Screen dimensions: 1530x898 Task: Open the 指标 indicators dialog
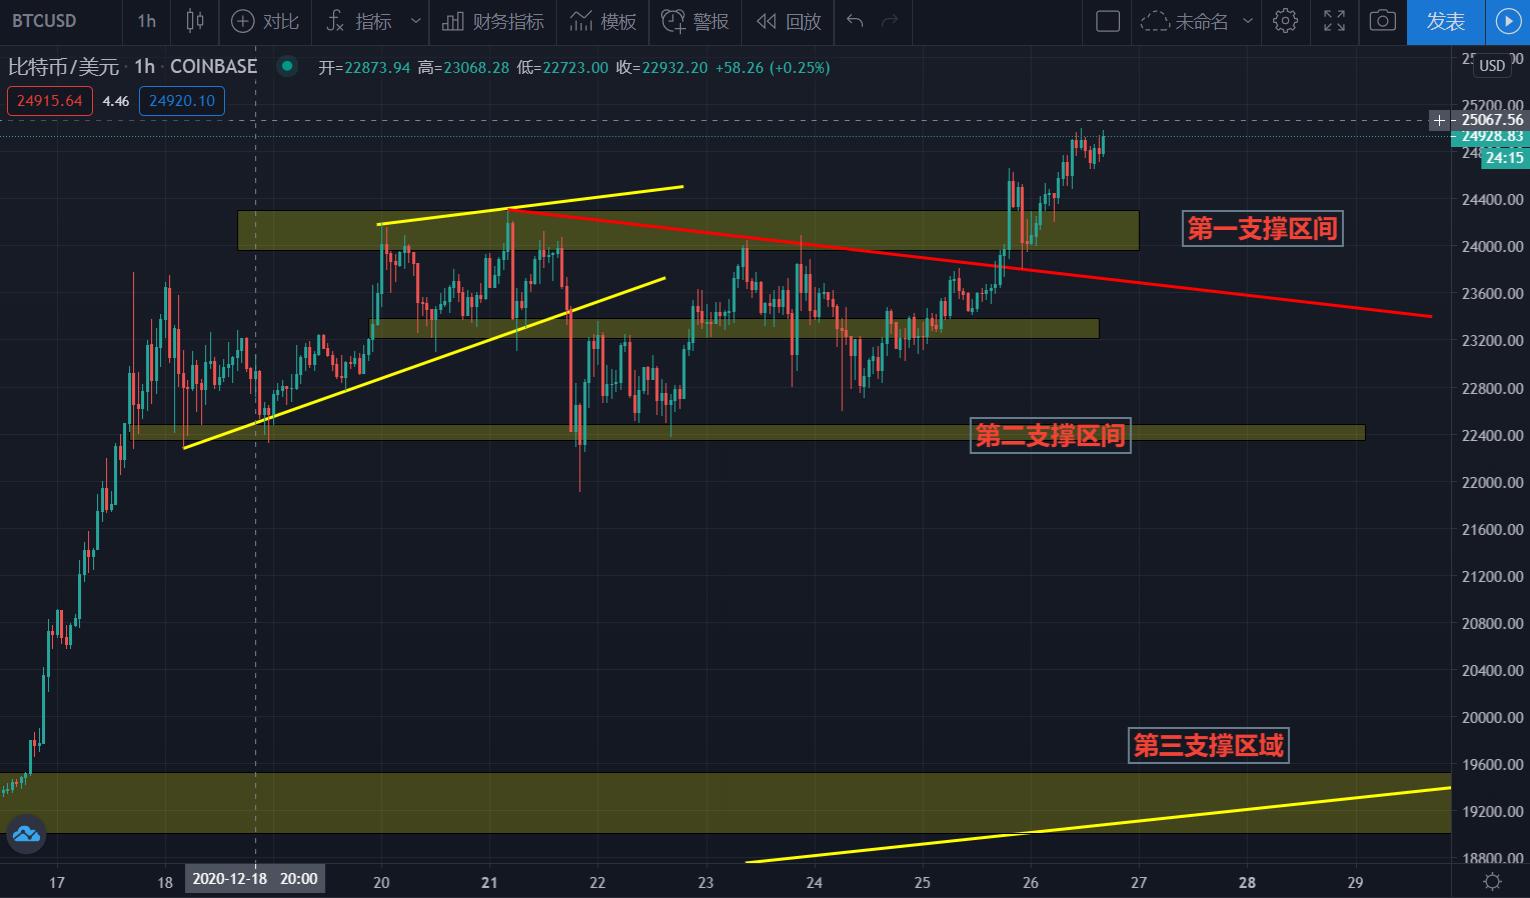coord(360,21)
